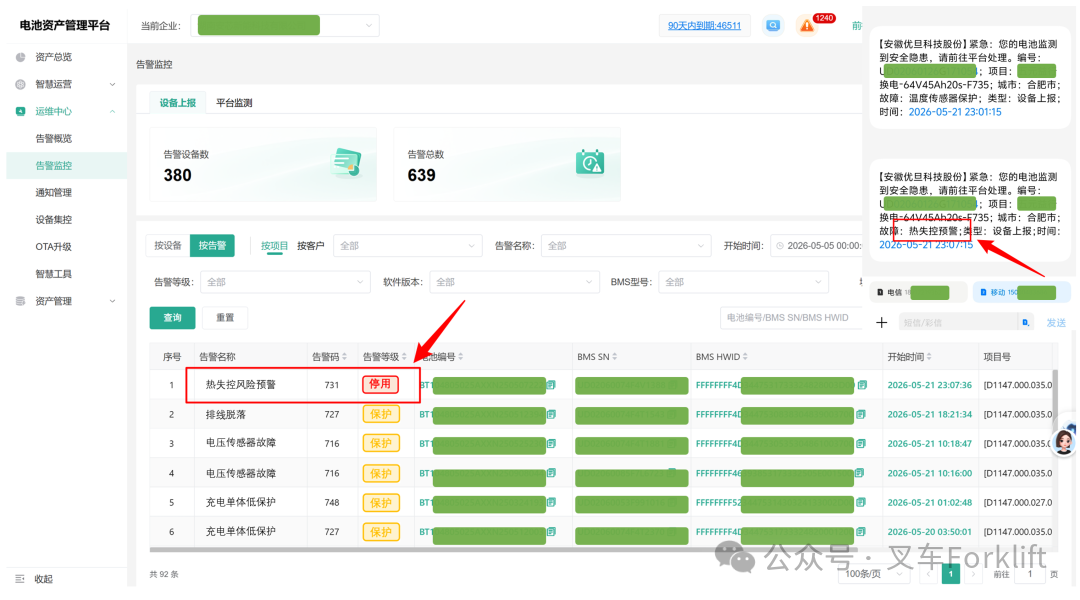Collapse the 运维中心 sidebar group
Viewport: 1080px width, 600px height.
(112, 111)
